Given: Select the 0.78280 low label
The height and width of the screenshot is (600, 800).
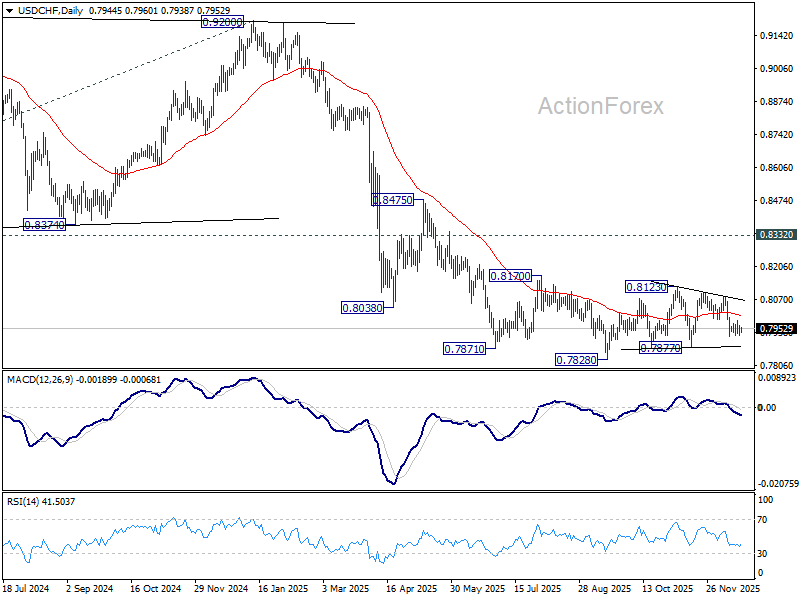Looking at the screenshot, I should click(576, 360).
